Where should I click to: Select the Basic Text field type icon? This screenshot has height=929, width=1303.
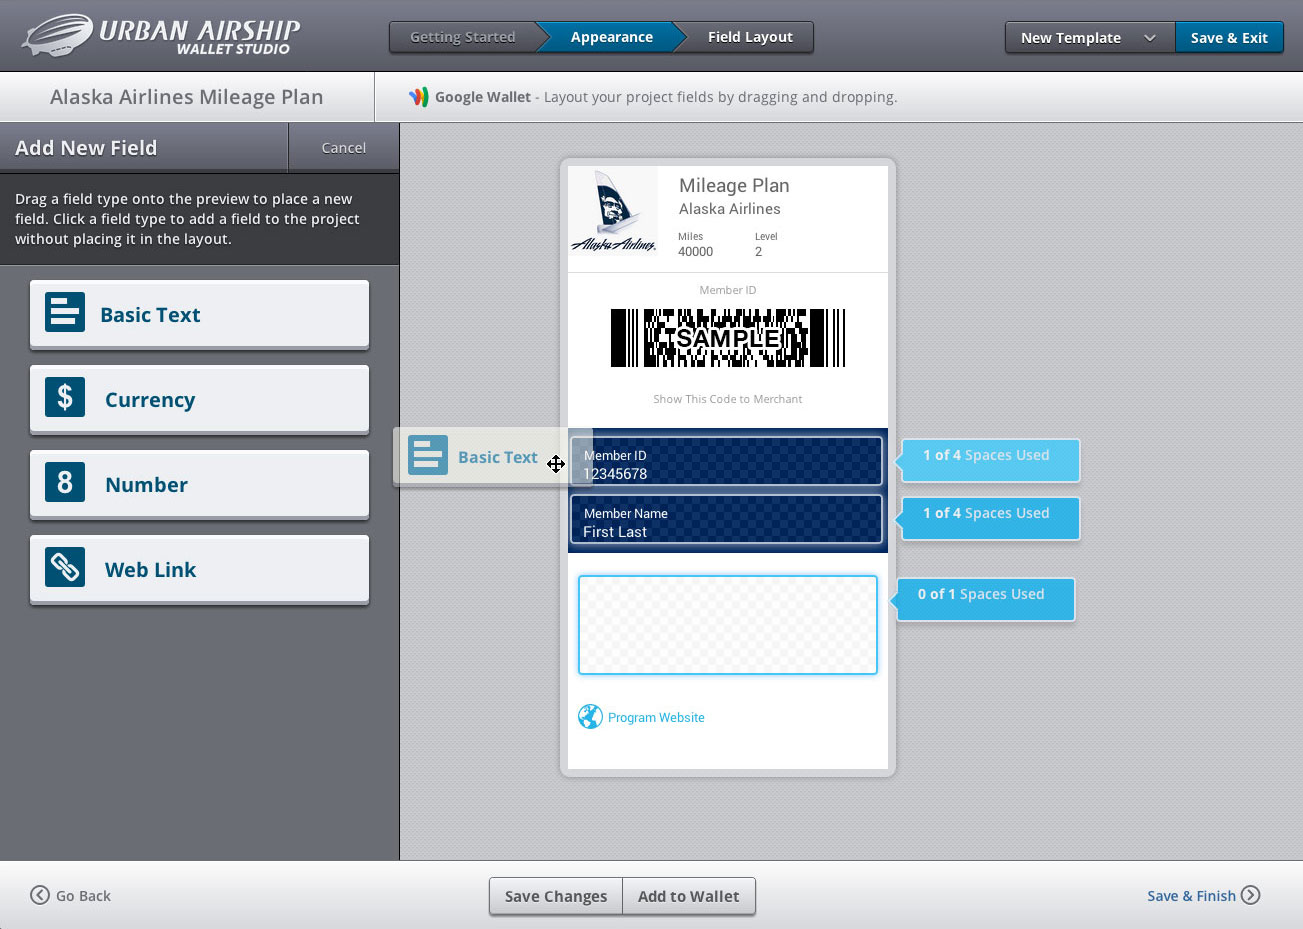pyautogui.click(x=65, y=312)
